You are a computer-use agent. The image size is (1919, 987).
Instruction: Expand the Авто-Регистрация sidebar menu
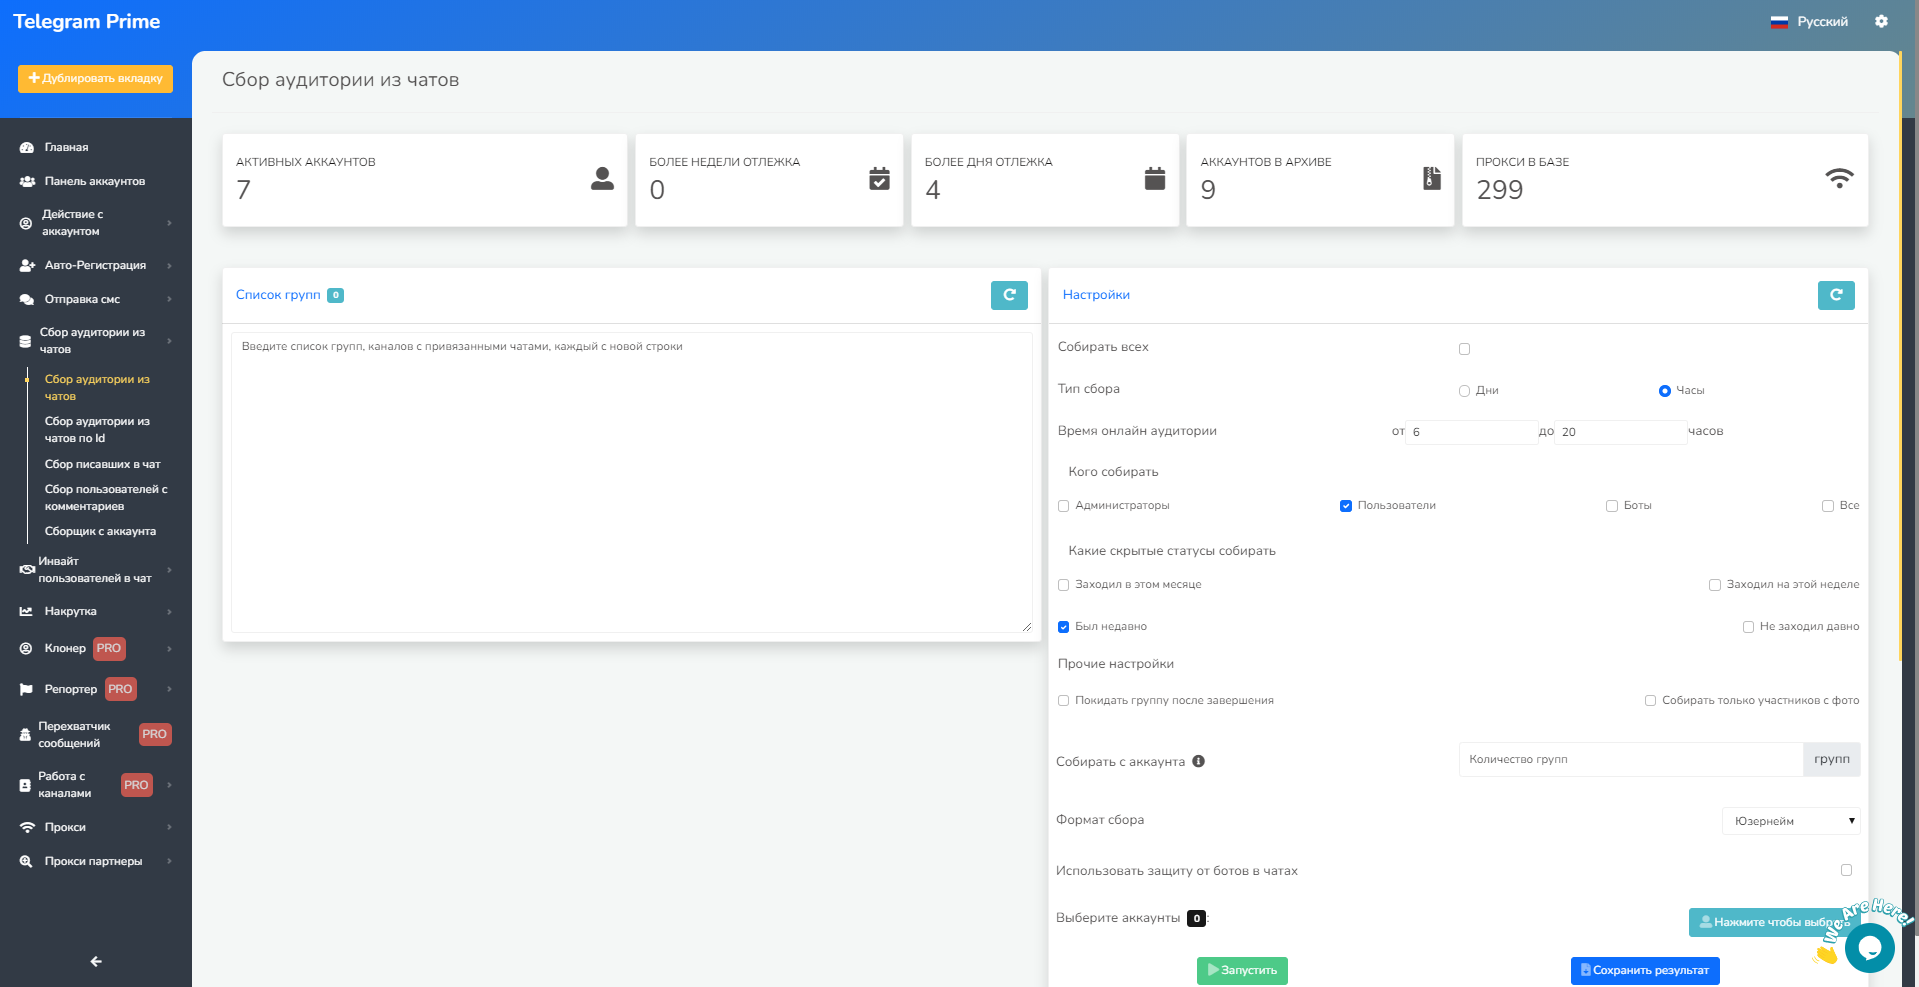point(95,265)
